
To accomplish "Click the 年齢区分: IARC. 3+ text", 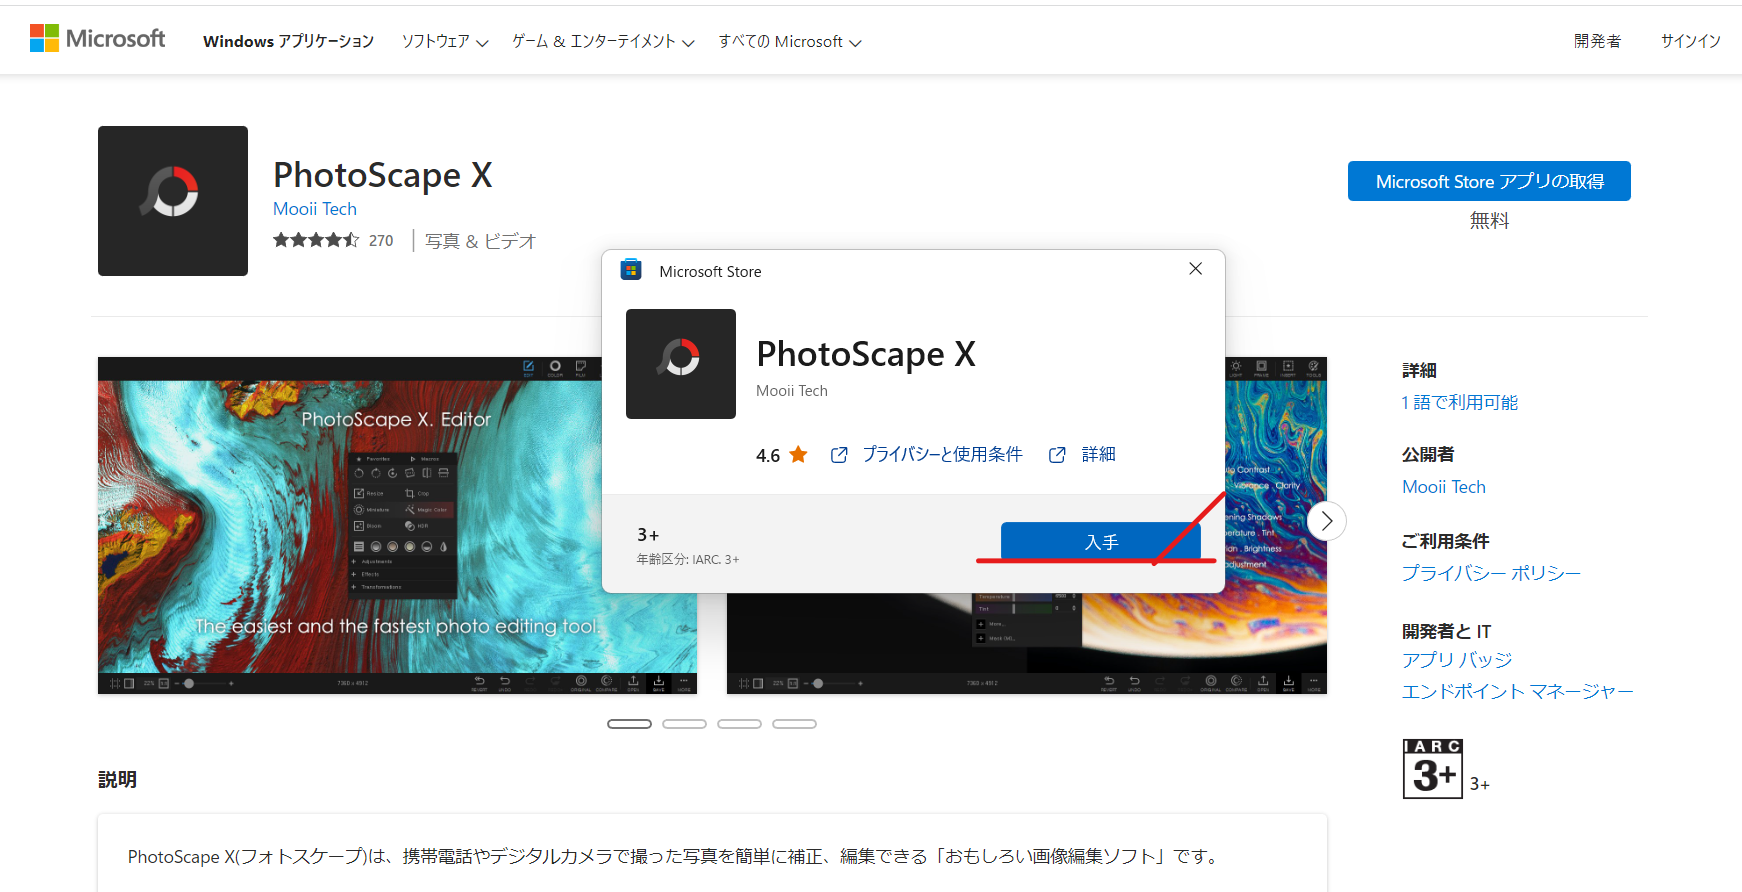I will 688,560.
